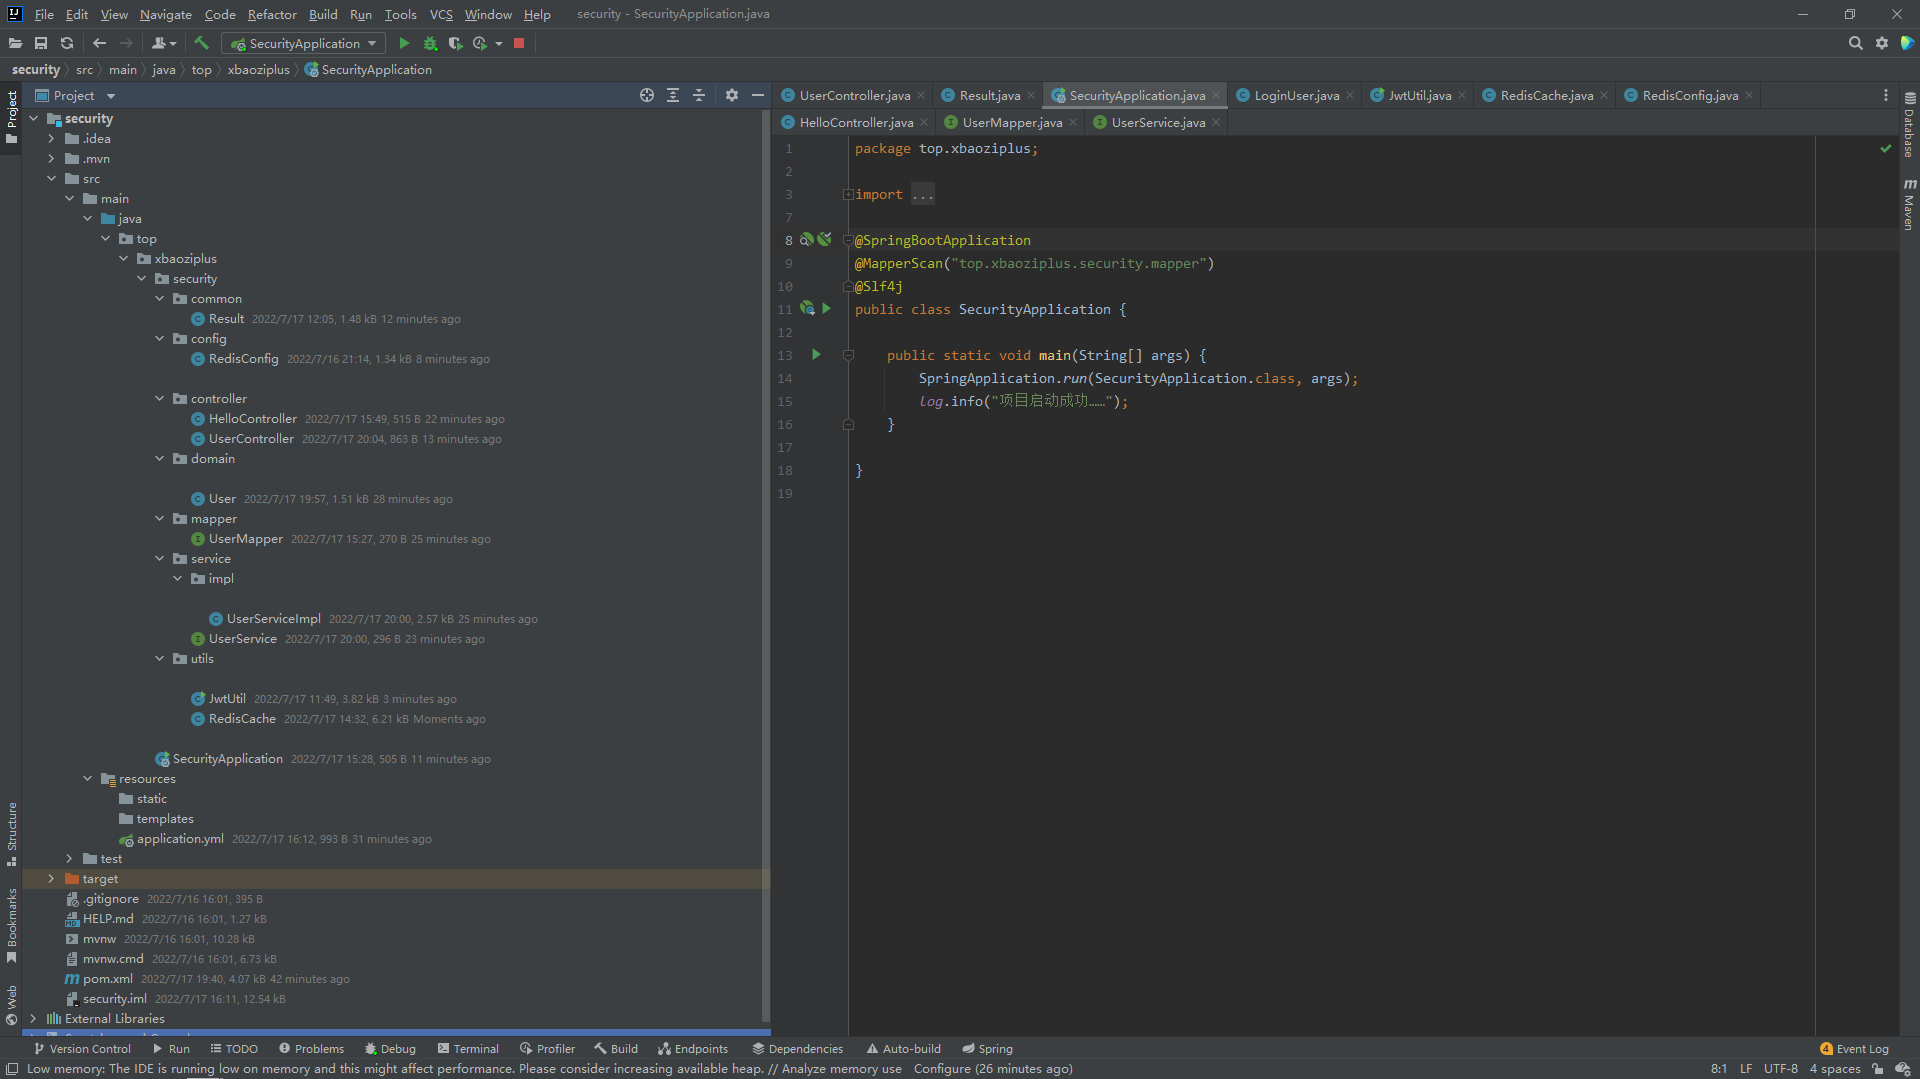Open Run configuration SecurityApplication dropdown

304,43
